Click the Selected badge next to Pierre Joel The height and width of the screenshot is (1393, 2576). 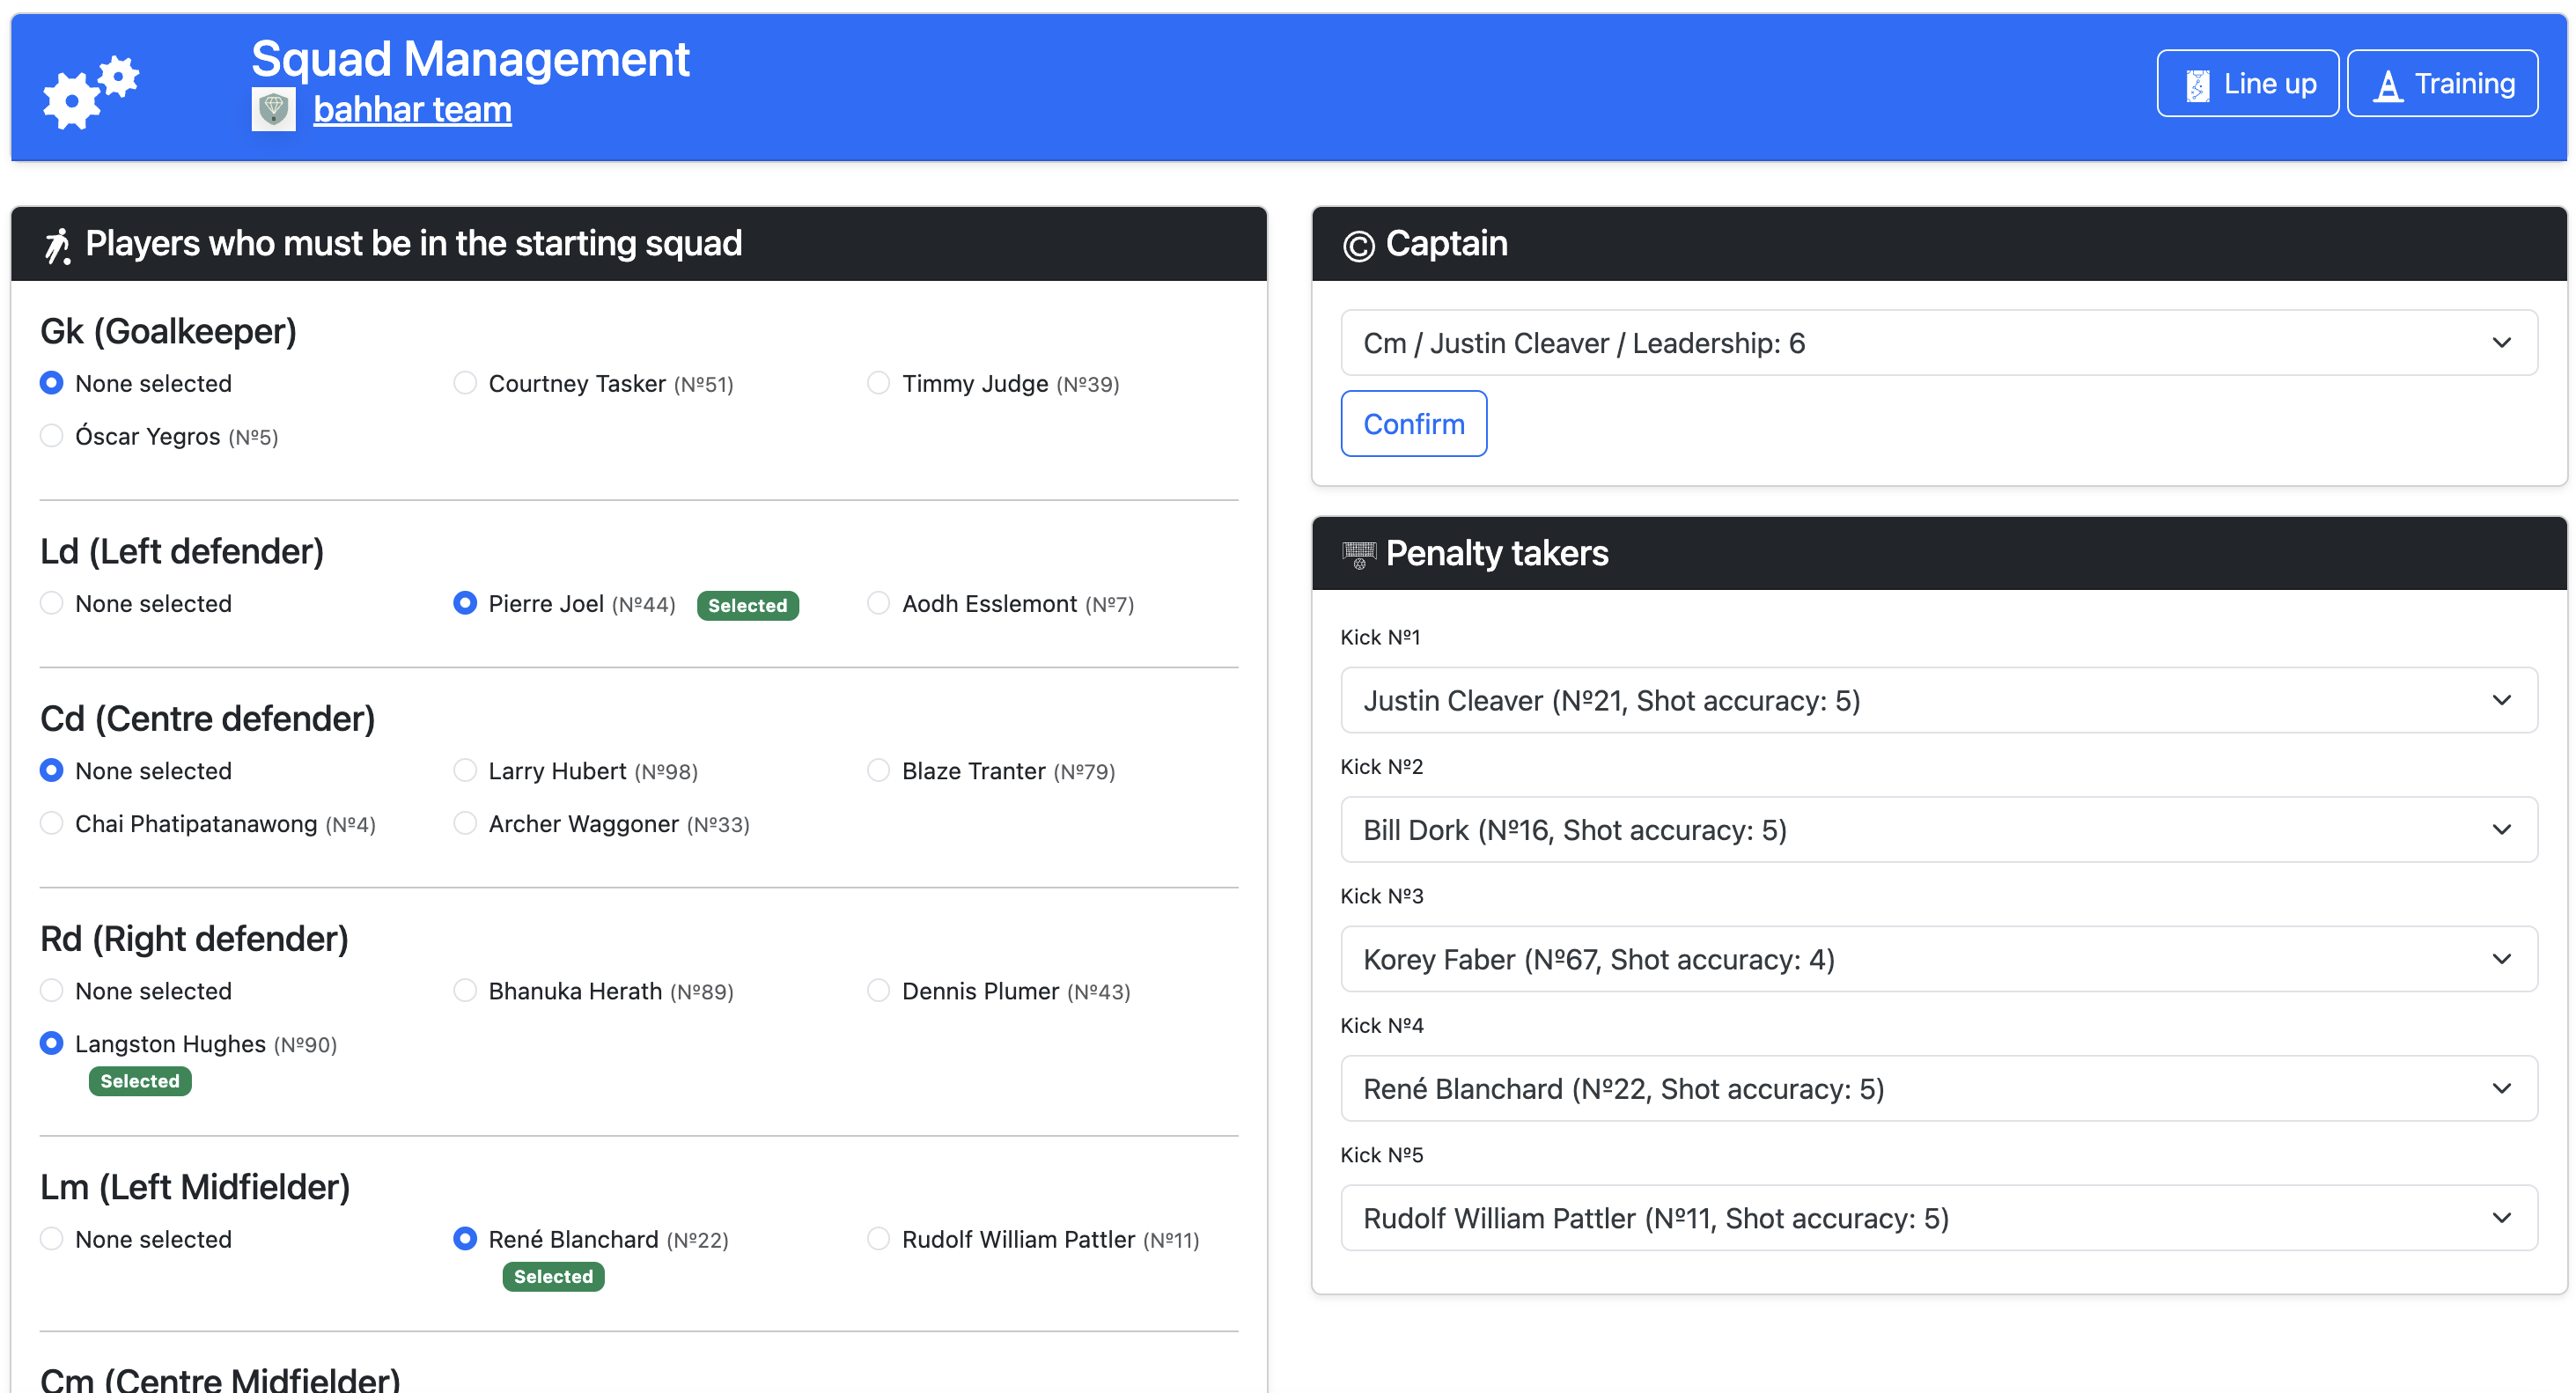[x=747, y=605]
